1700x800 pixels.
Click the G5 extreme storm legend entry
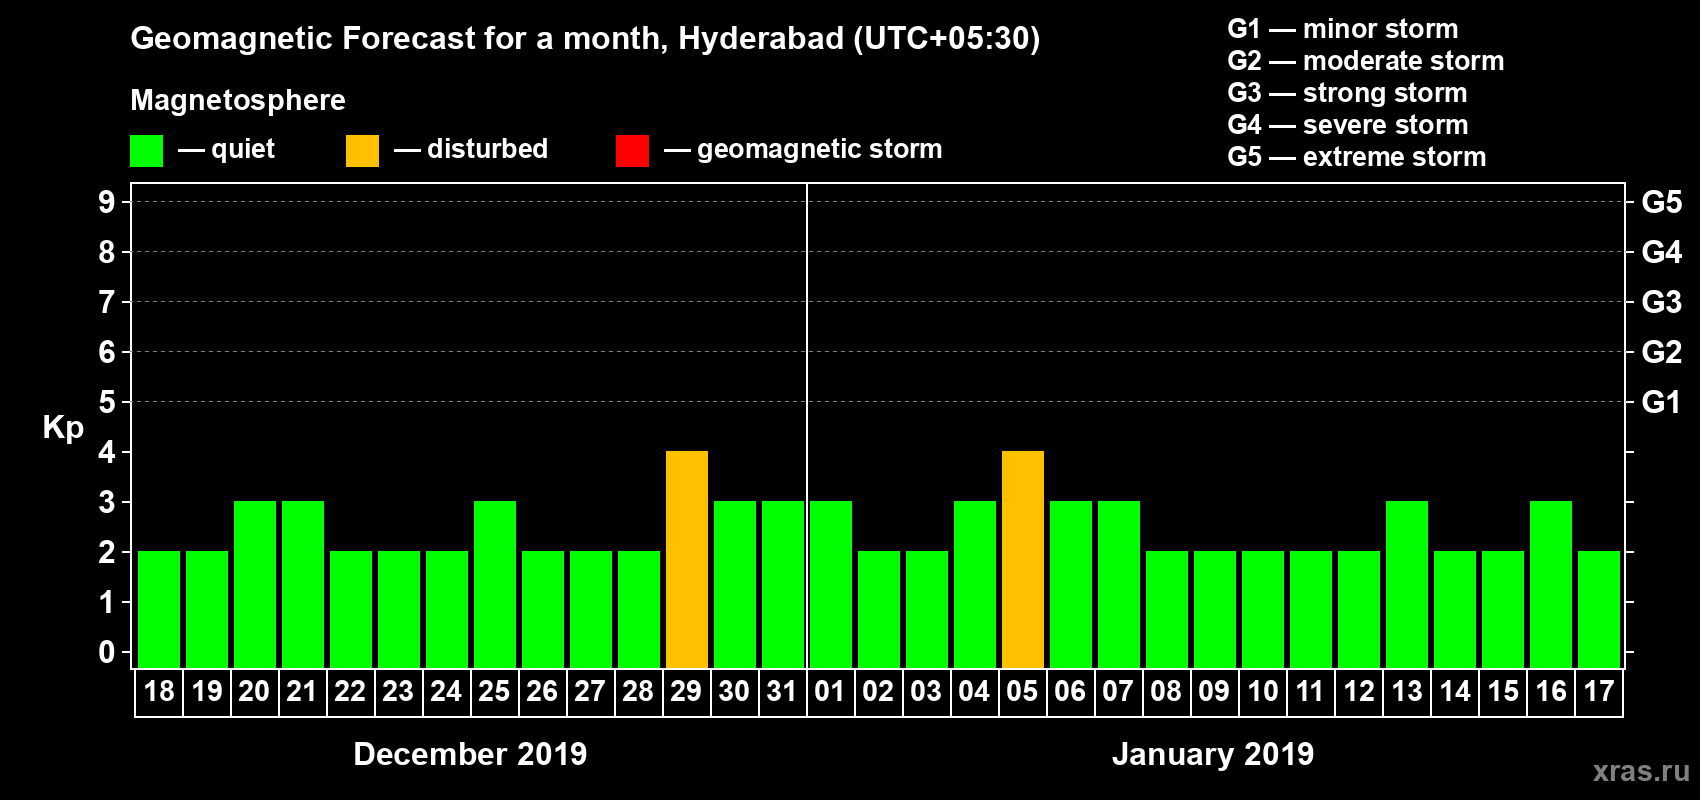[x=1357, y=157]
